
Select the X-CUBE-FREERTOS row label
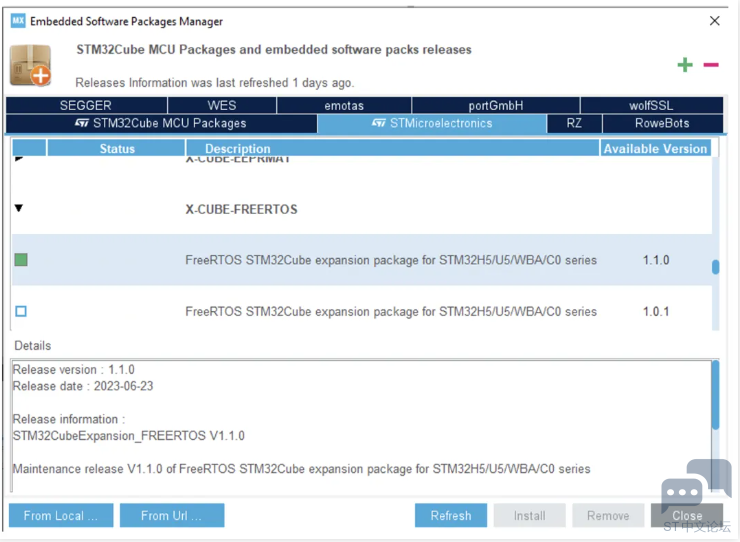tap(241, 210)
